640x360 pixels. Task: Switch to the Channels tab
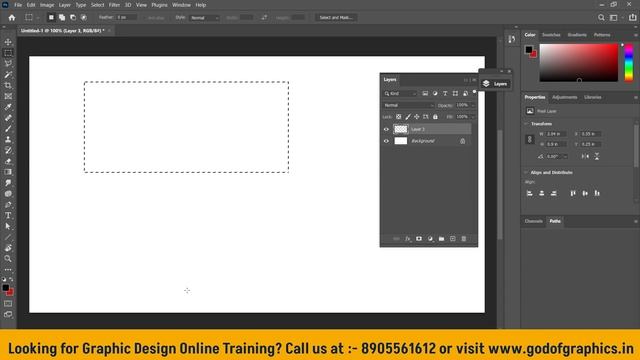(x=533, y=221)
